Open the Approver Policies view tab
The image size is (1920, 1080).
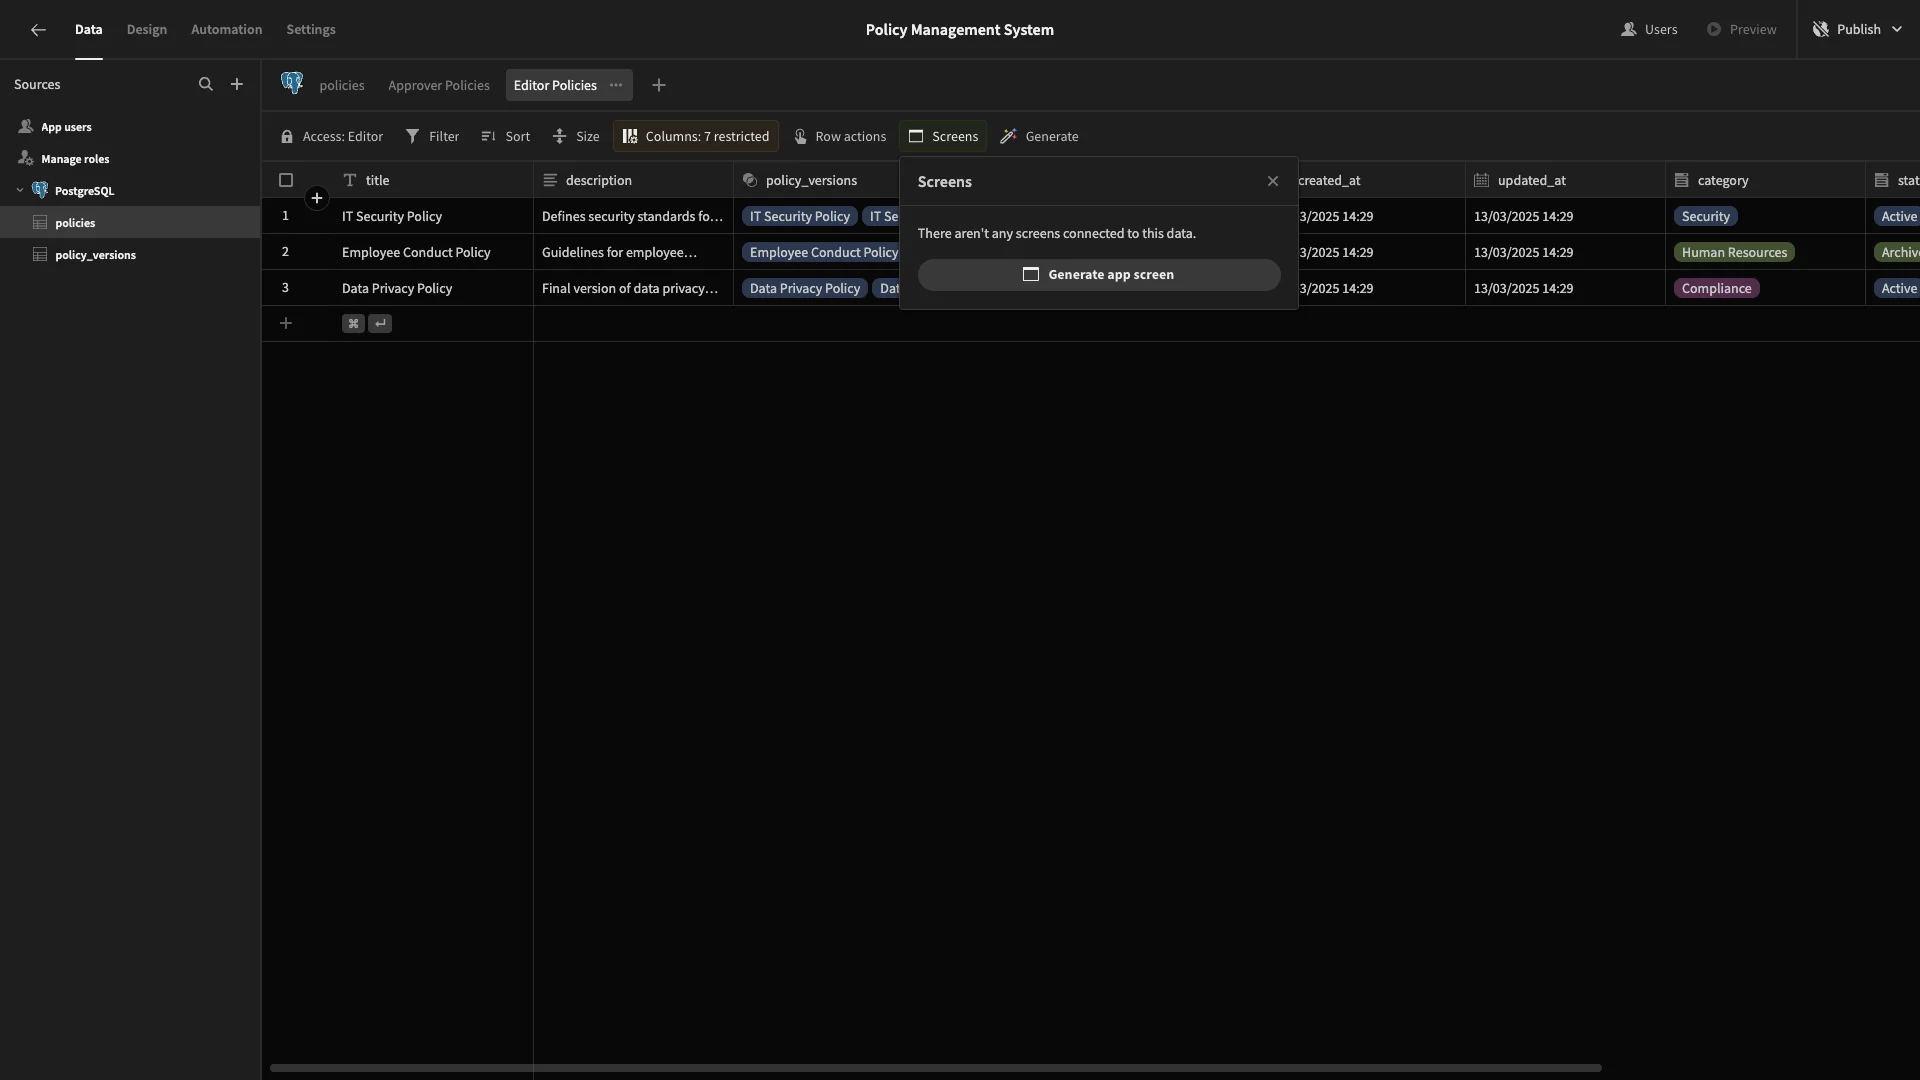coord(439,85)
